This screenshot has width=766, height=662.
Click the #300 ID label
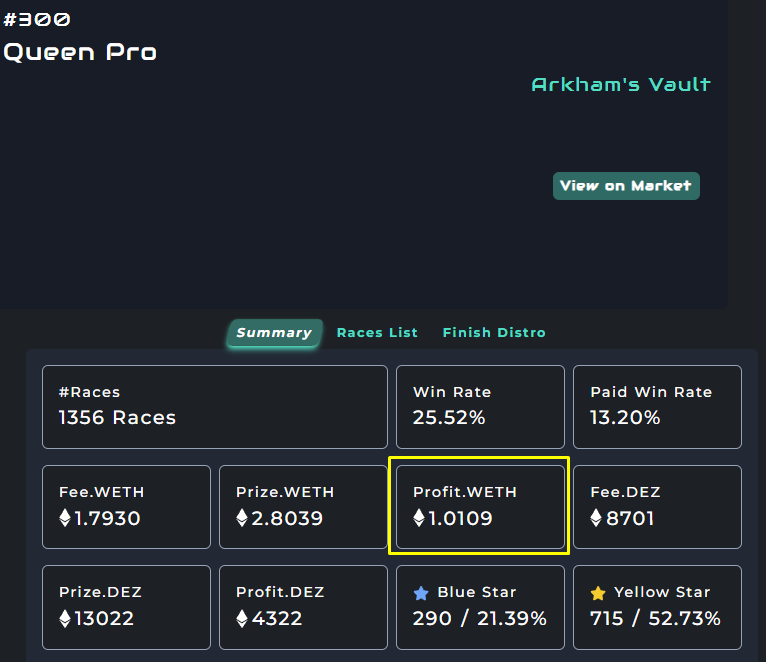37,20
